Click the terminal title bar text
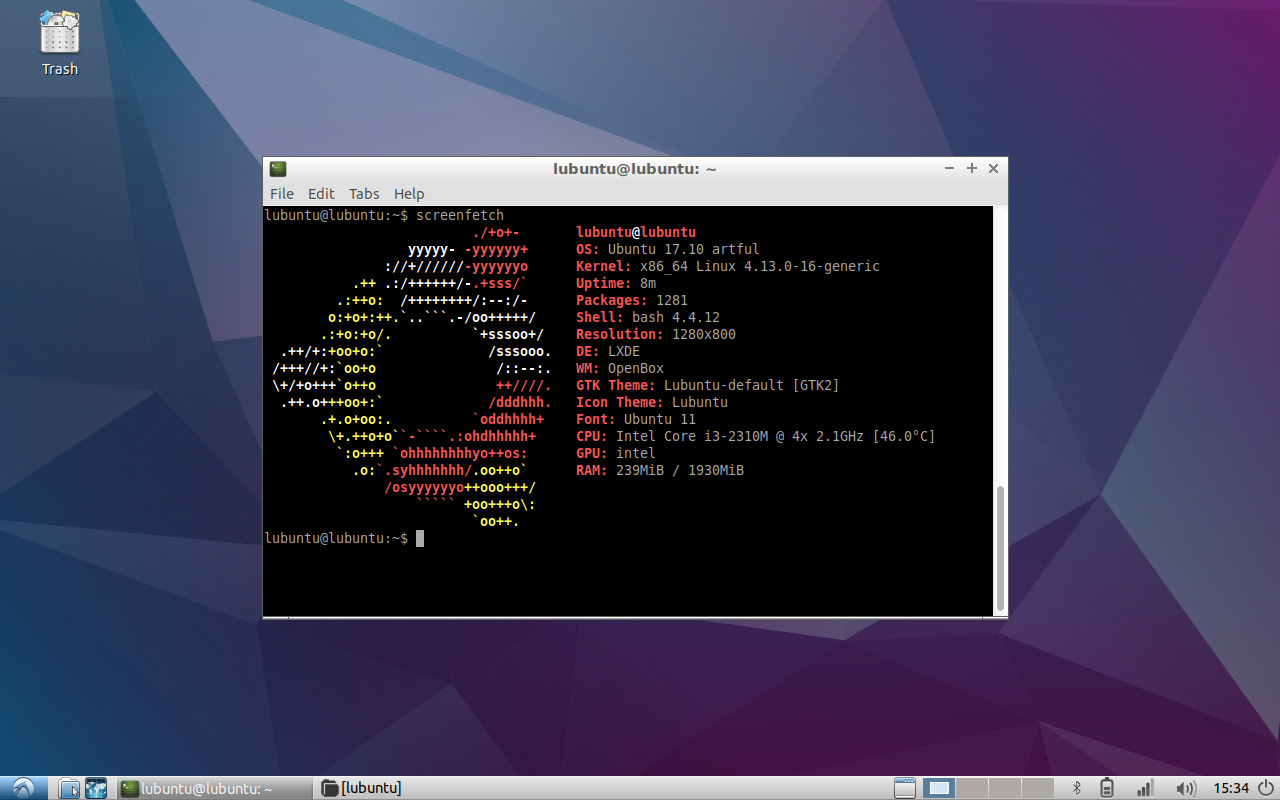The width and height of the screenshot is (1280, 800). click(x=635, y=169)
